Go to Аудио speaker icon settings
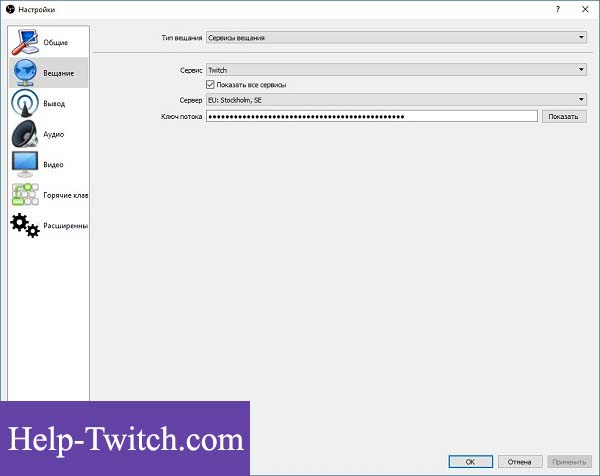 pyautogui.click(x=25, y=133)
